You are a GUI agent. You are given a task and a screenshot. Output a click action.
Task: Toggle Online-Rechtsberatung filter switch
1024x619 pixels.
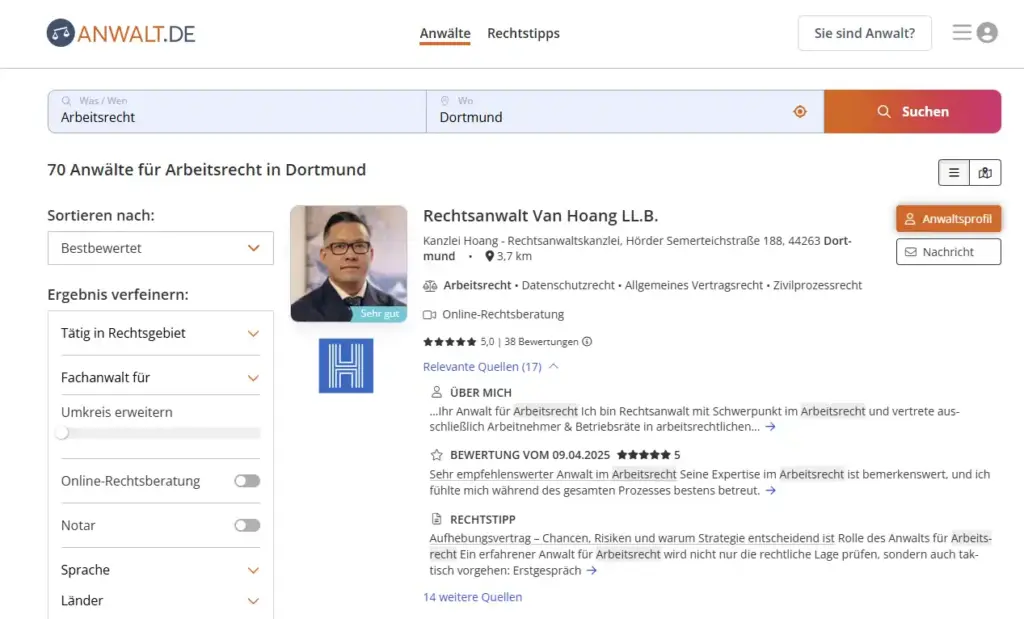(248, 481)
